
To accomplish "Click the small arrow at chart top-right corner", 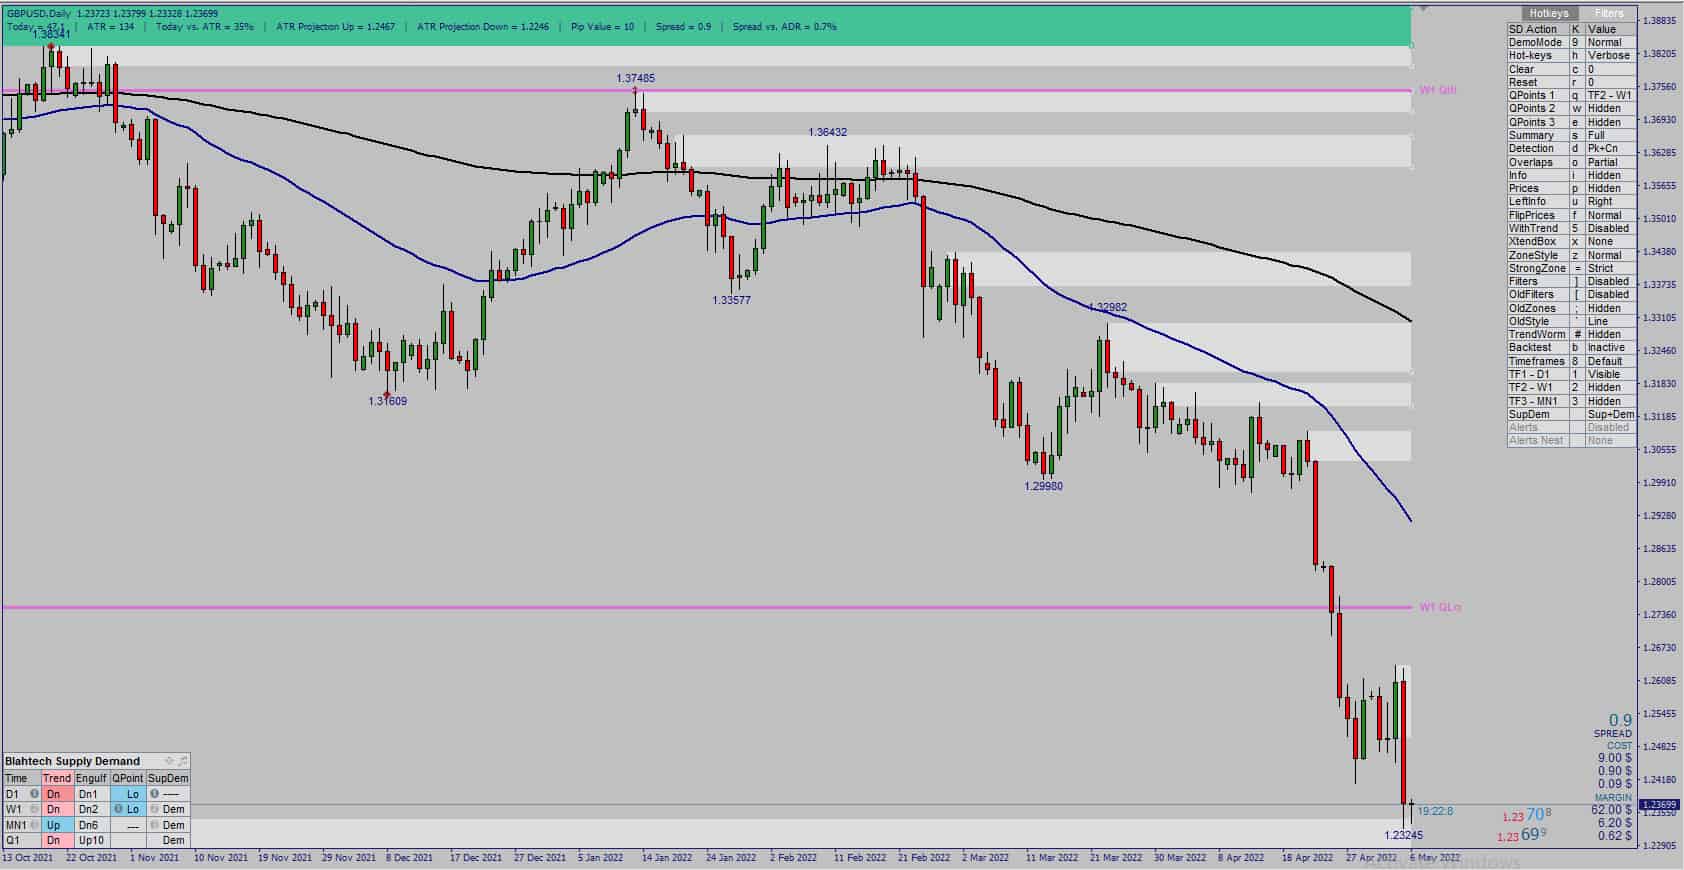I will [x=1424, y=9].
